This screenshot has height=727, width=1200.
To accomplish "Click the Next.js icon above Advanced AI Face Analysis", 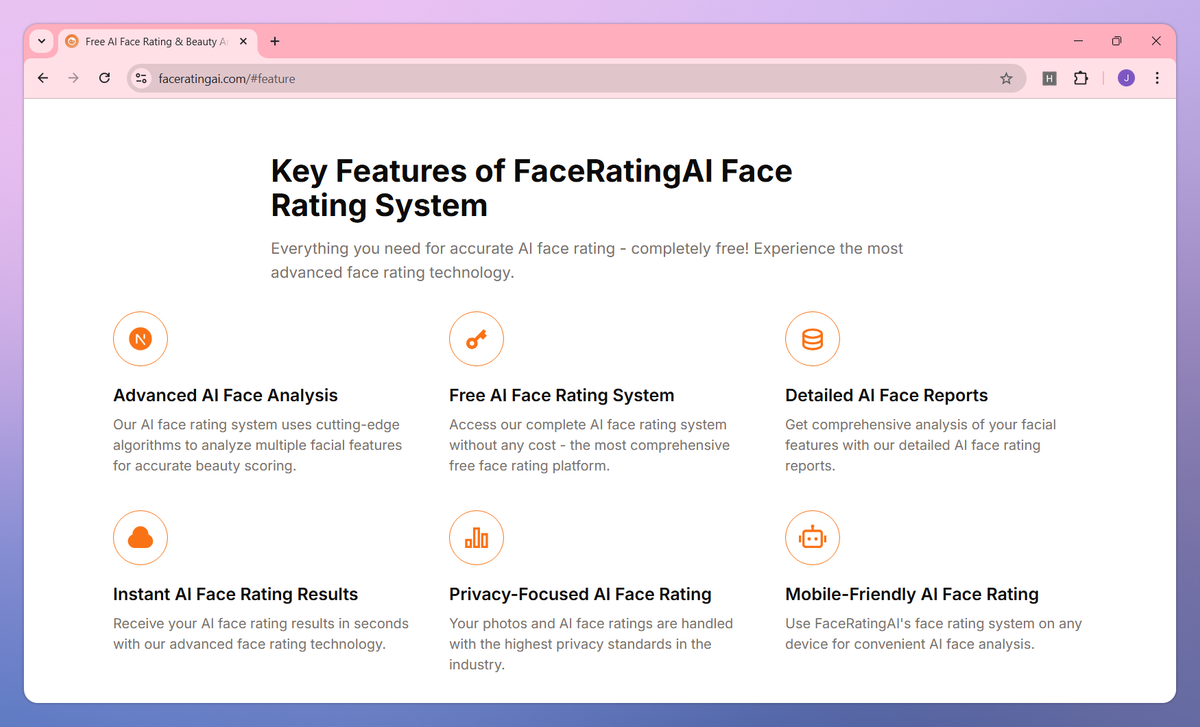I will click(140, 339).
